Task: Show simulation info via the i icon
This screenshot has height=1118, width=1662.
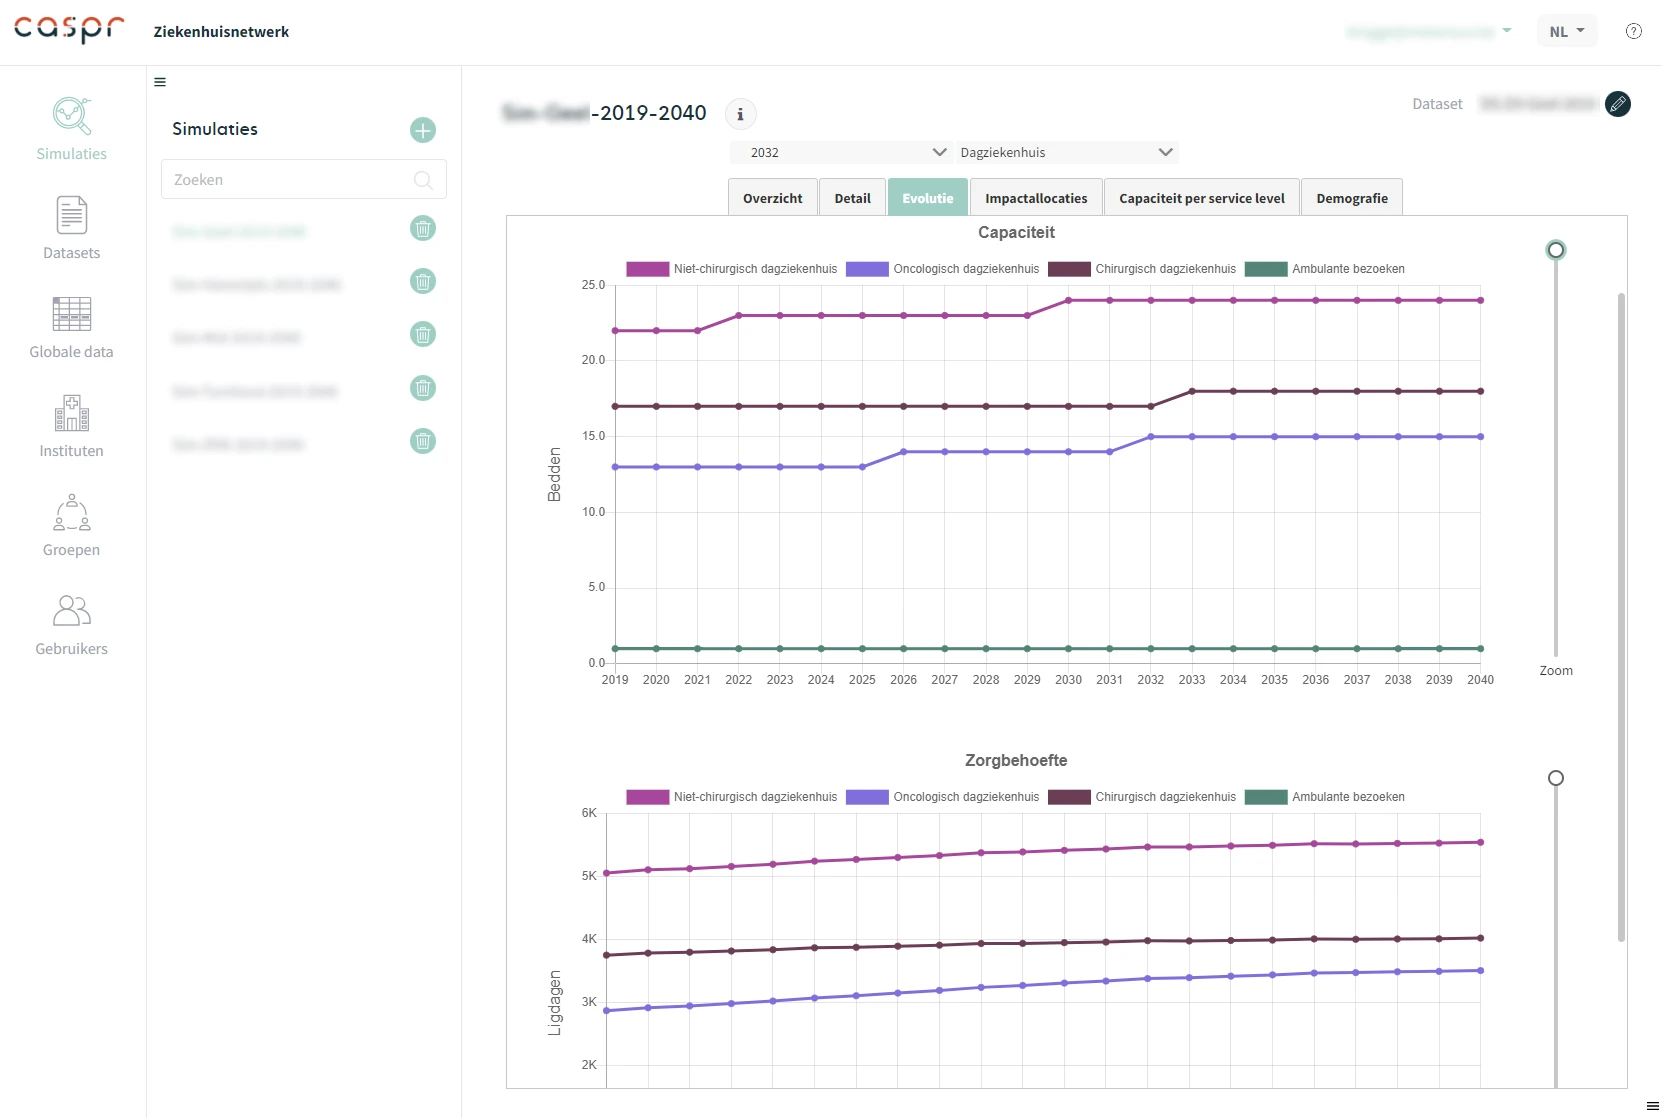Action: point(740,114)
